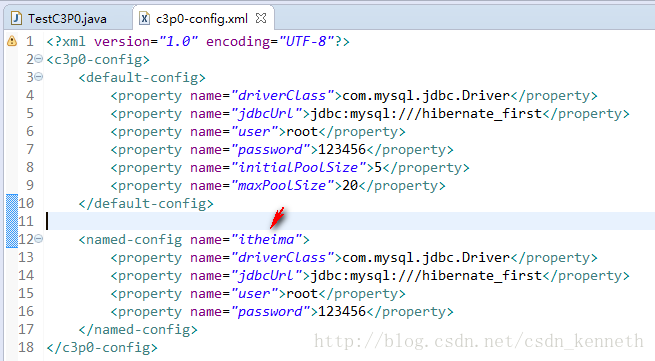Click "user" attribute value on line 15
This screenshot has height=361, width=655.
(254, 293)
